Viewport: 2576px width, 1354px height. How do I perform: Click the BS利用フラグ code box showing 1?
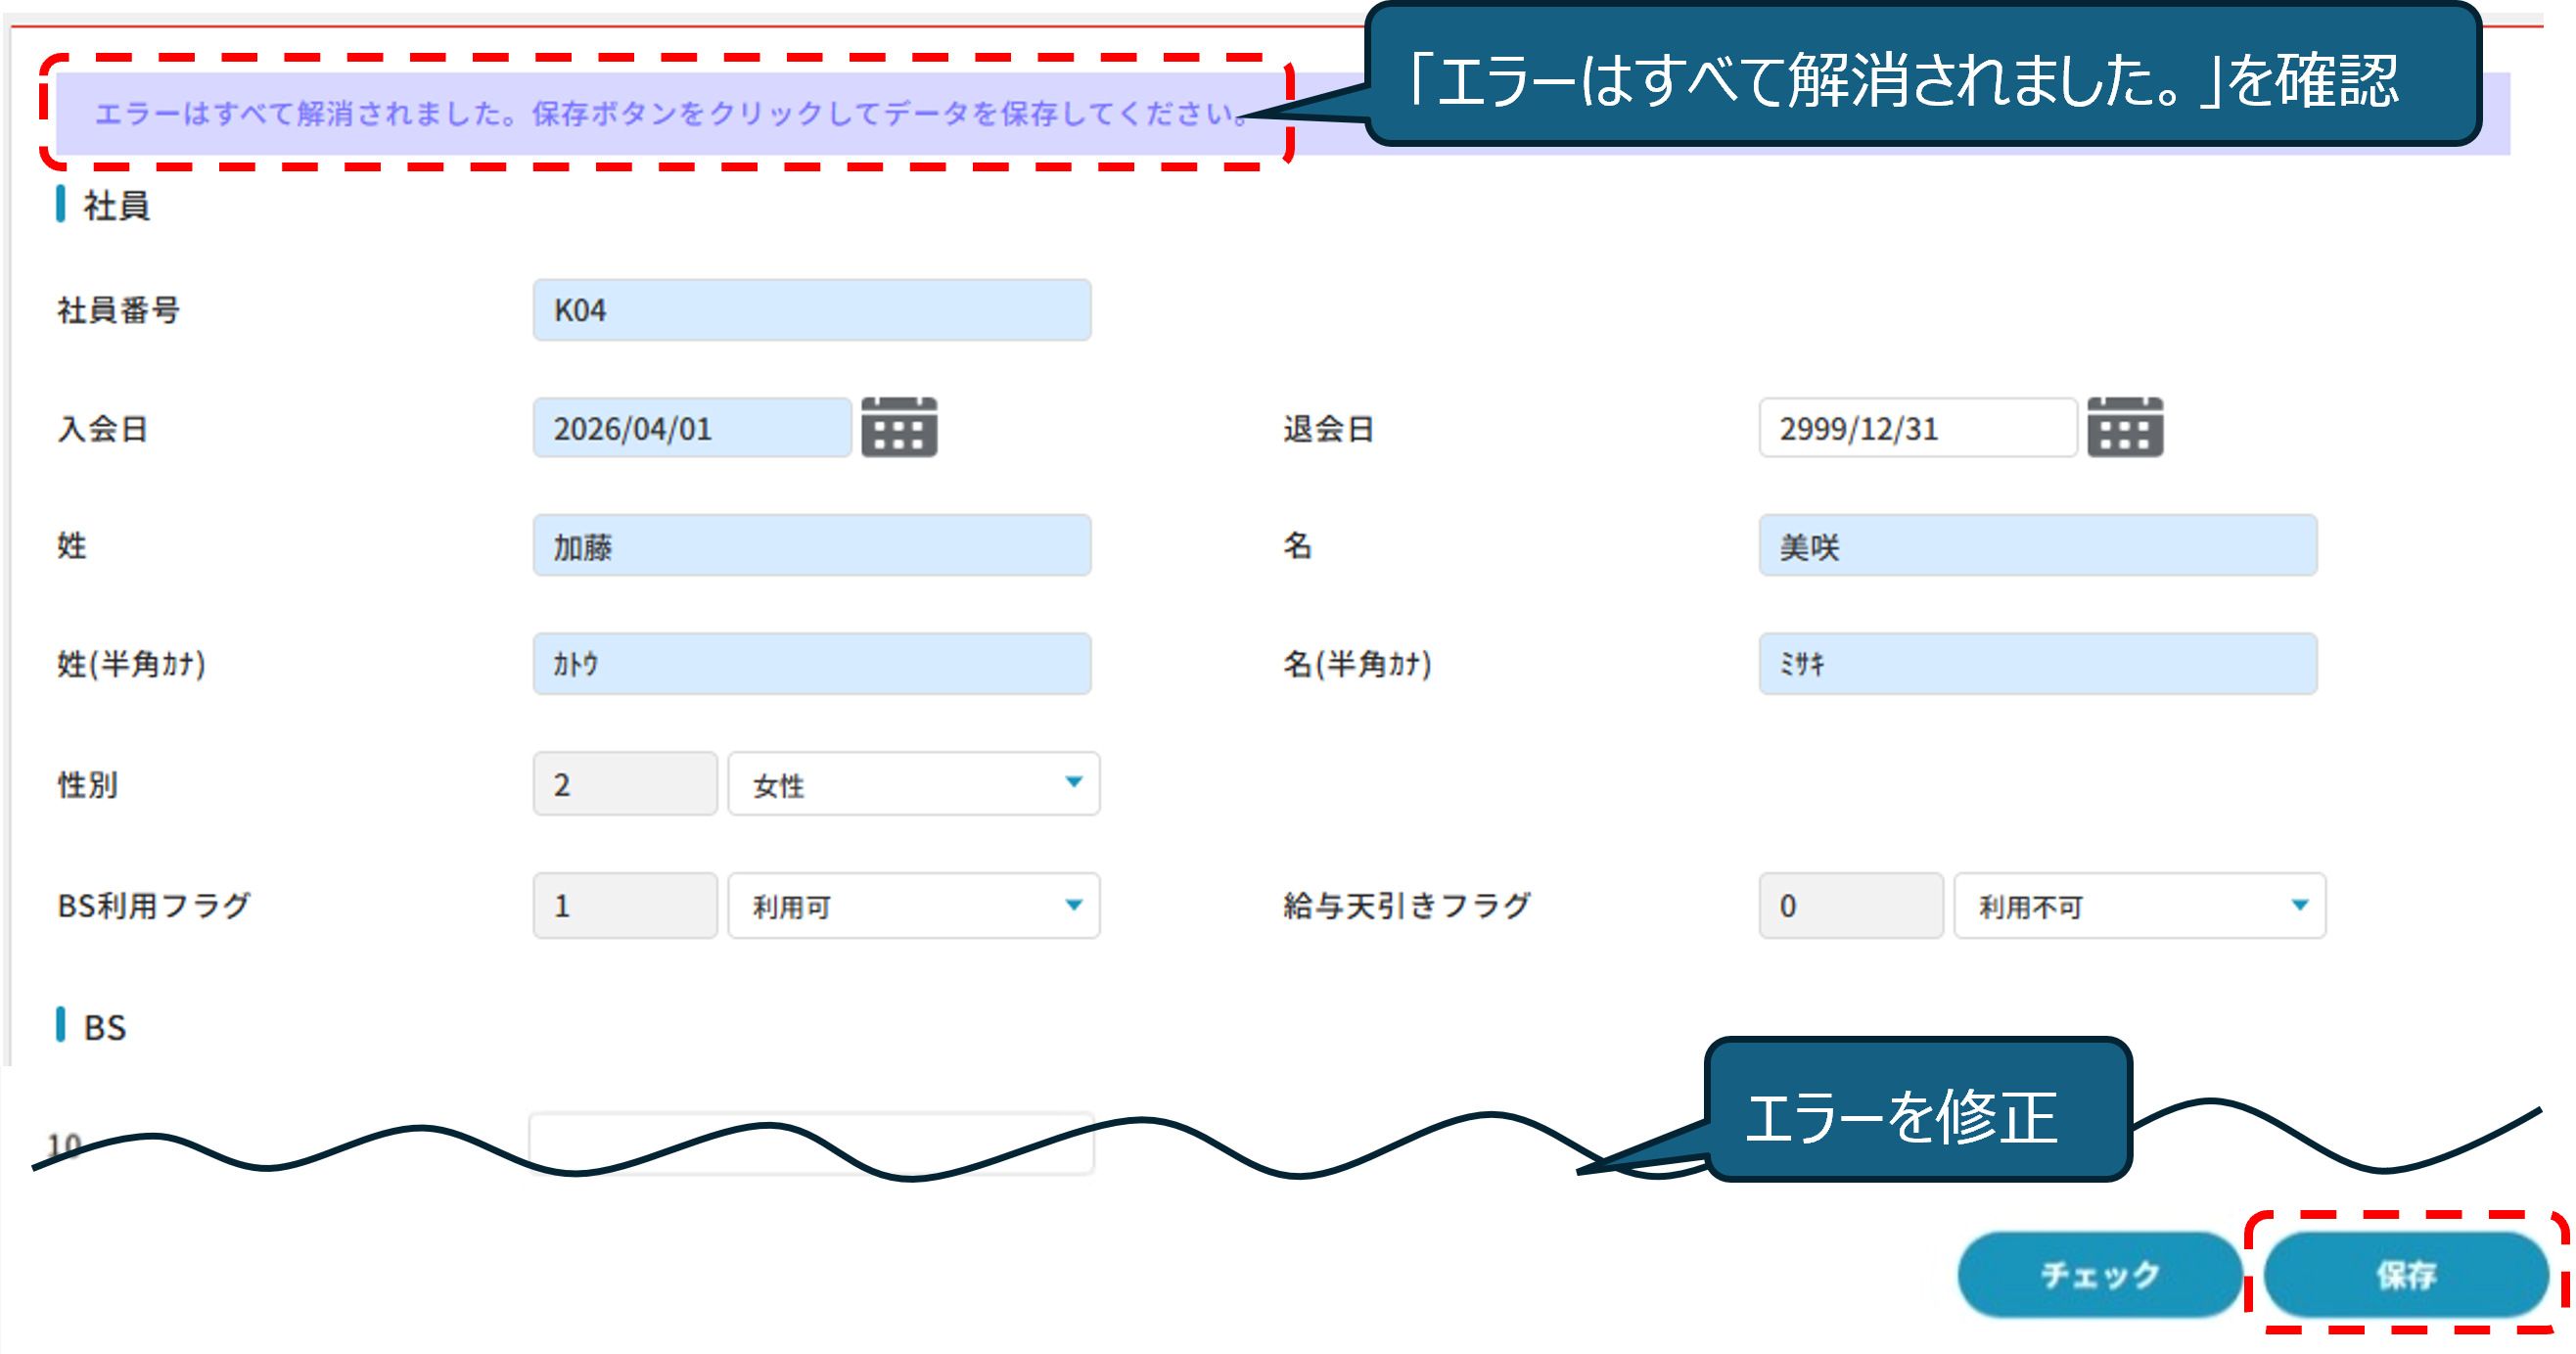coord(624,905)
